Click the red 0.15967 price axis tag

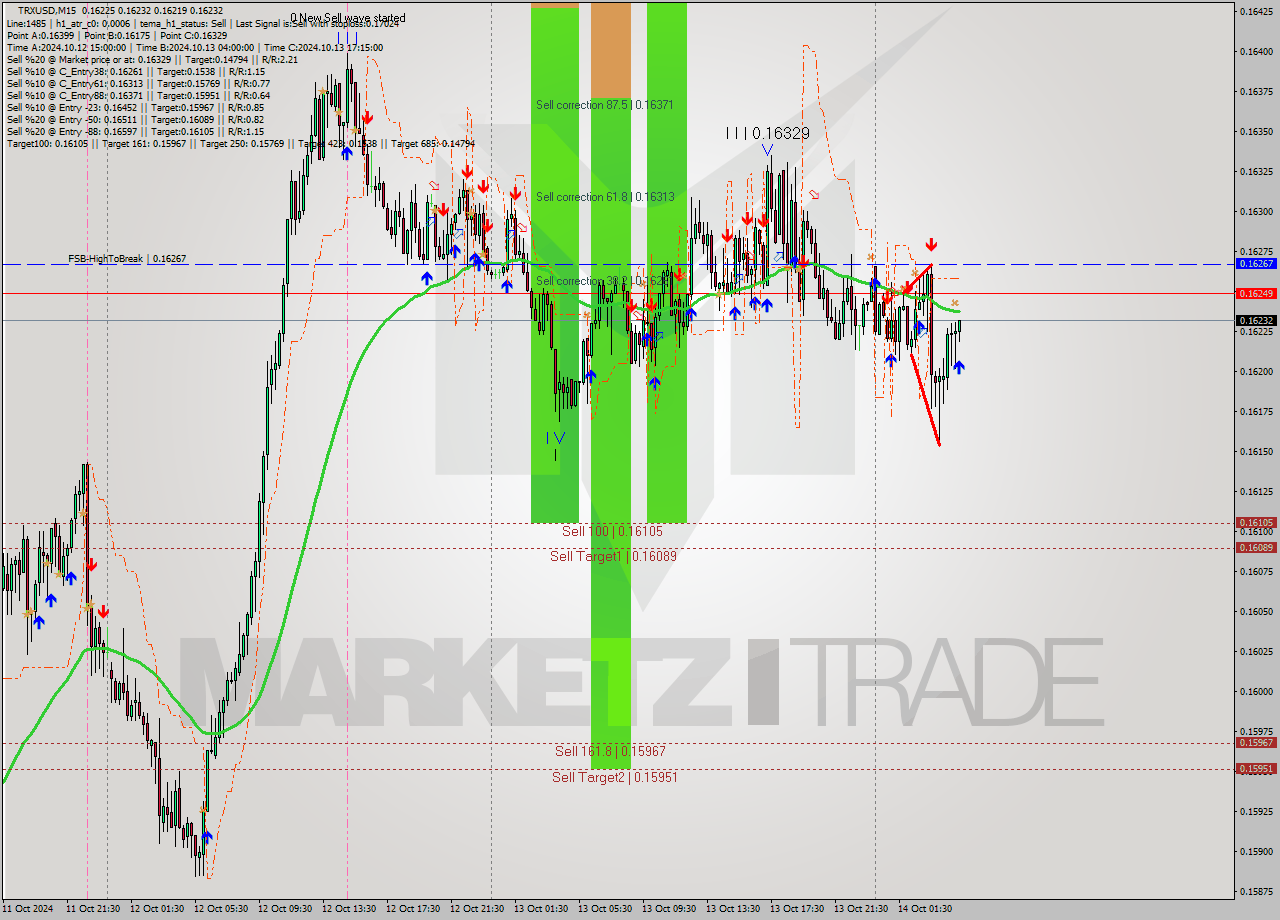pos(1255,743)
